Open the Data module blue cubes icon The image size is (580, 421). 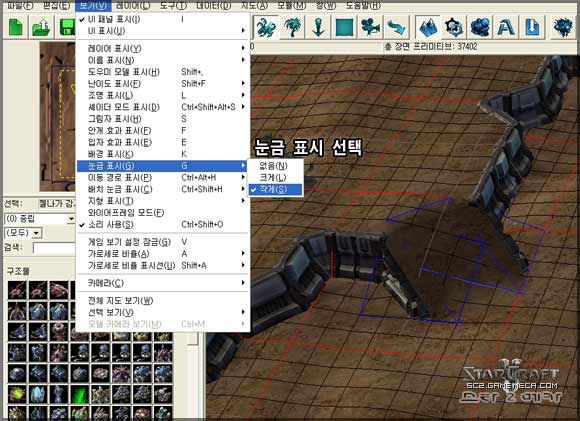pyautogui.click(x=480, y=27)
